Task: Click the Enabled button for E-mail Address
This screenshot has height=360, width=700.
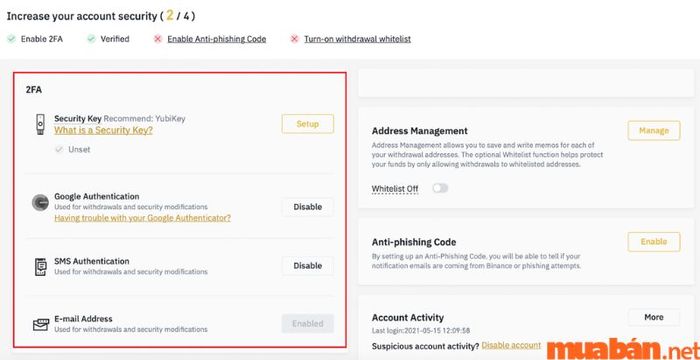Action: tap(308, 324)
